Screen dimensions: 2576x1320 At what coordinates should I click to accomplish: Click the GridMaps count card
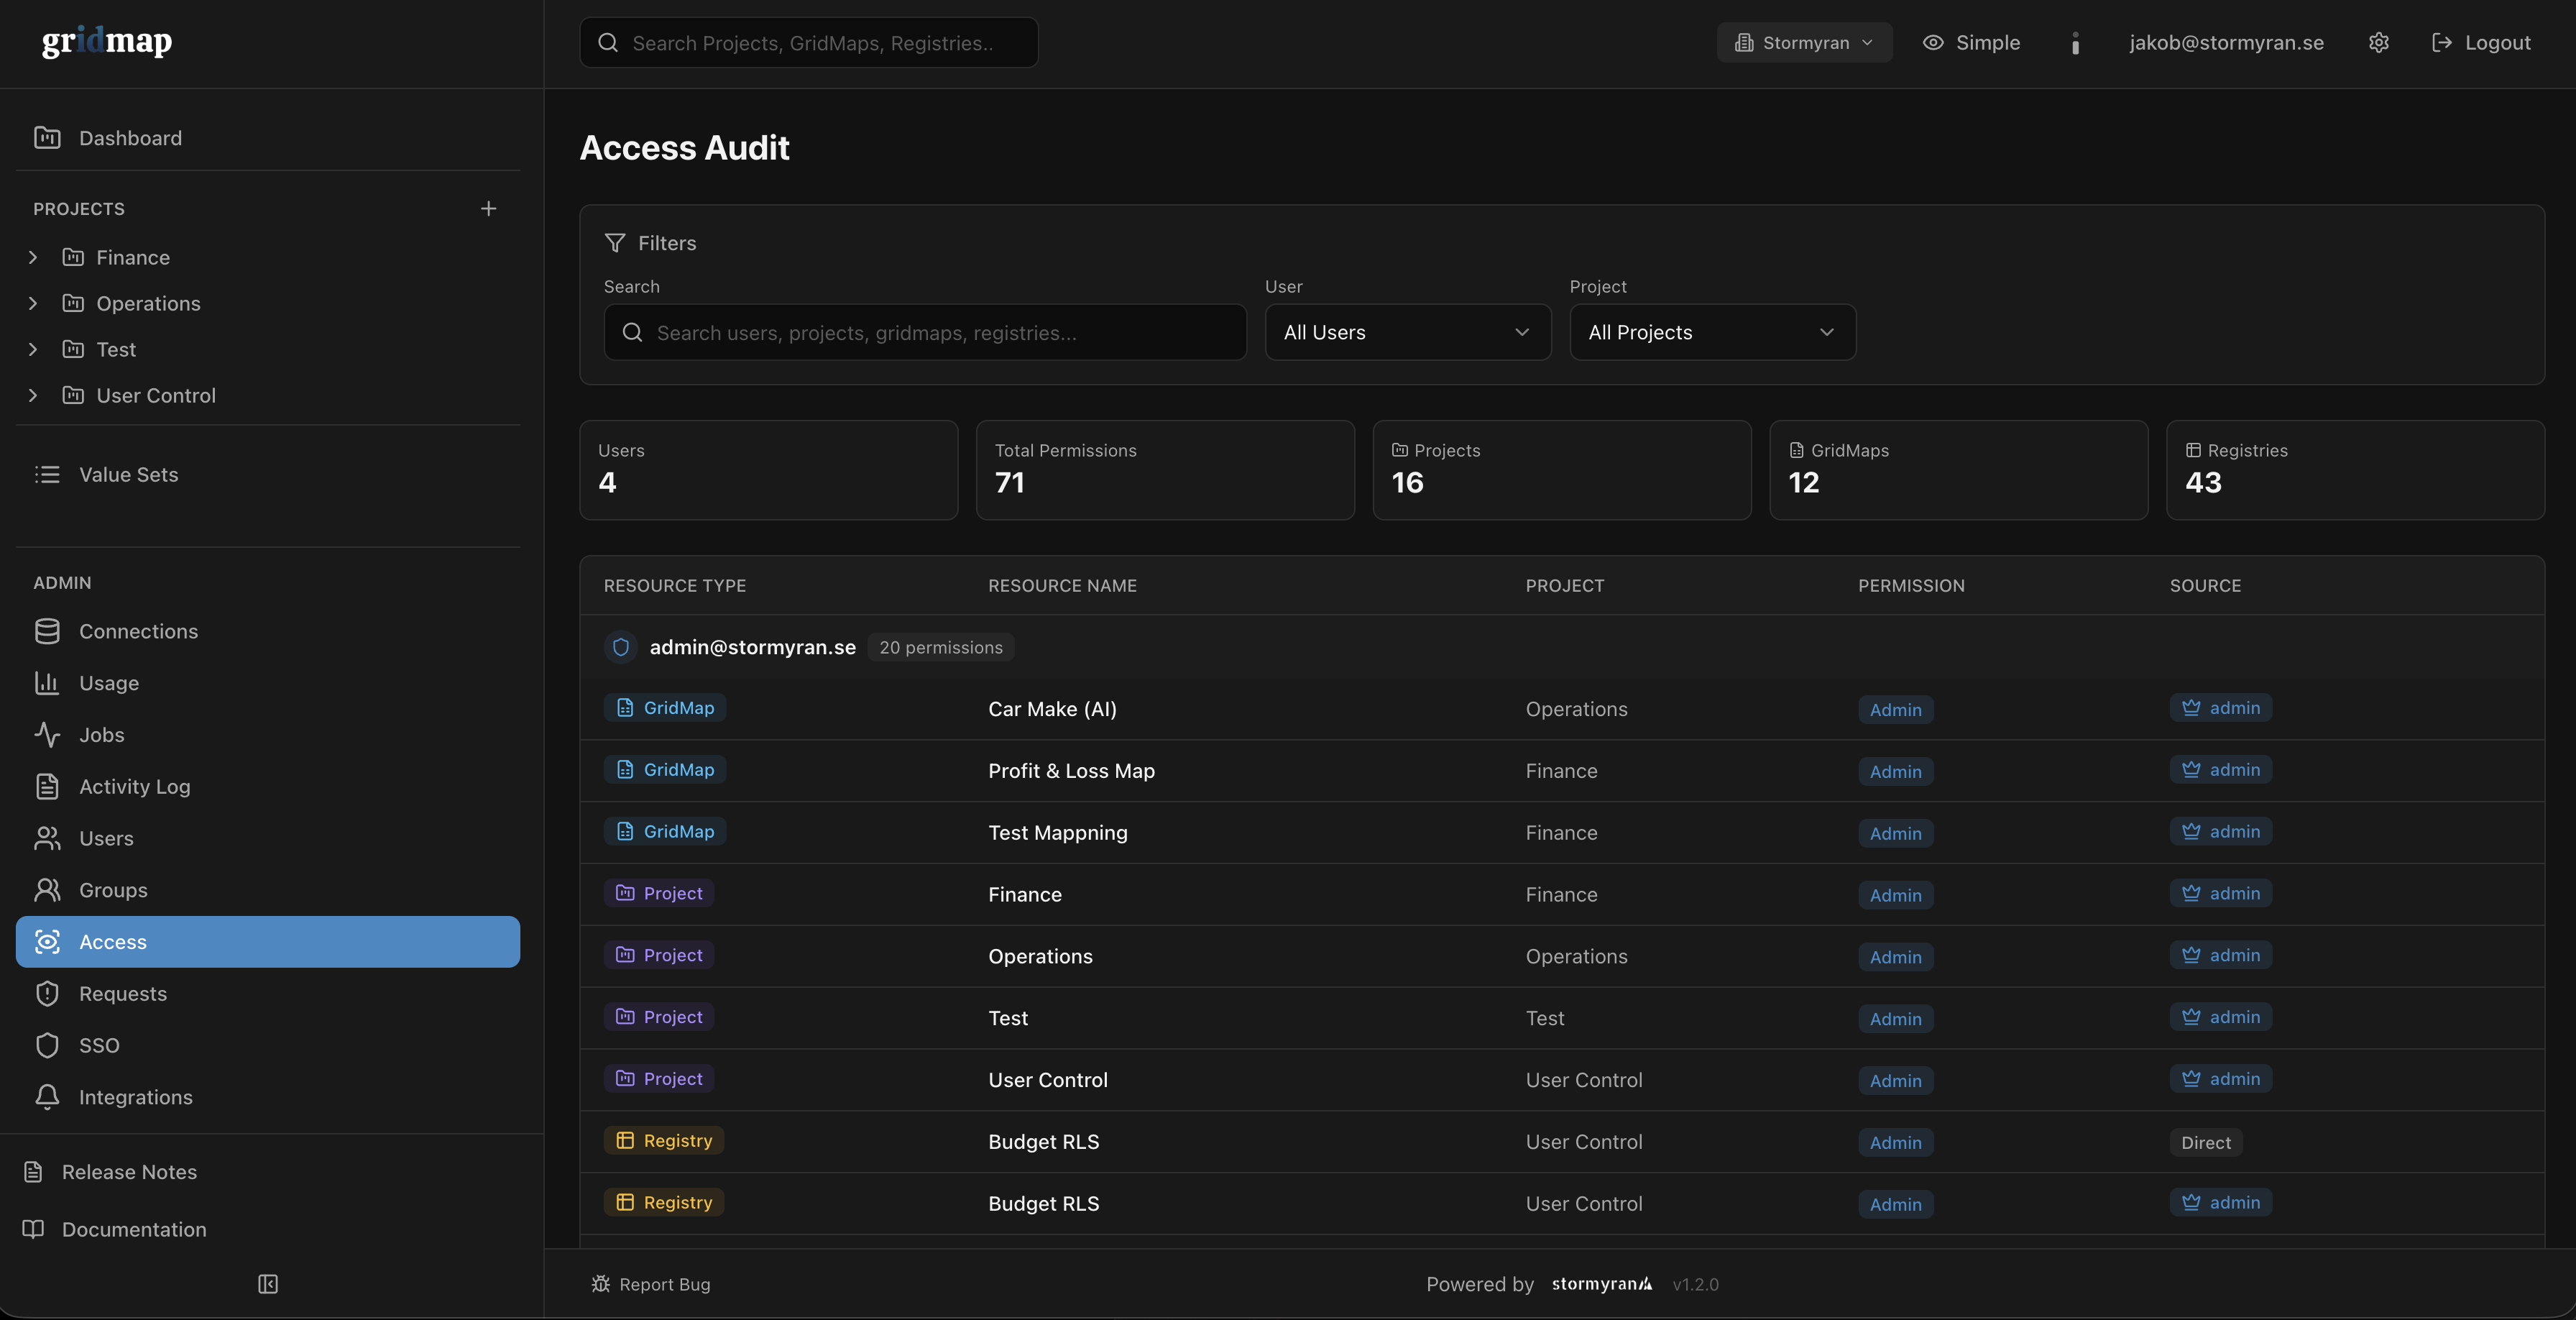(1959, 470)
